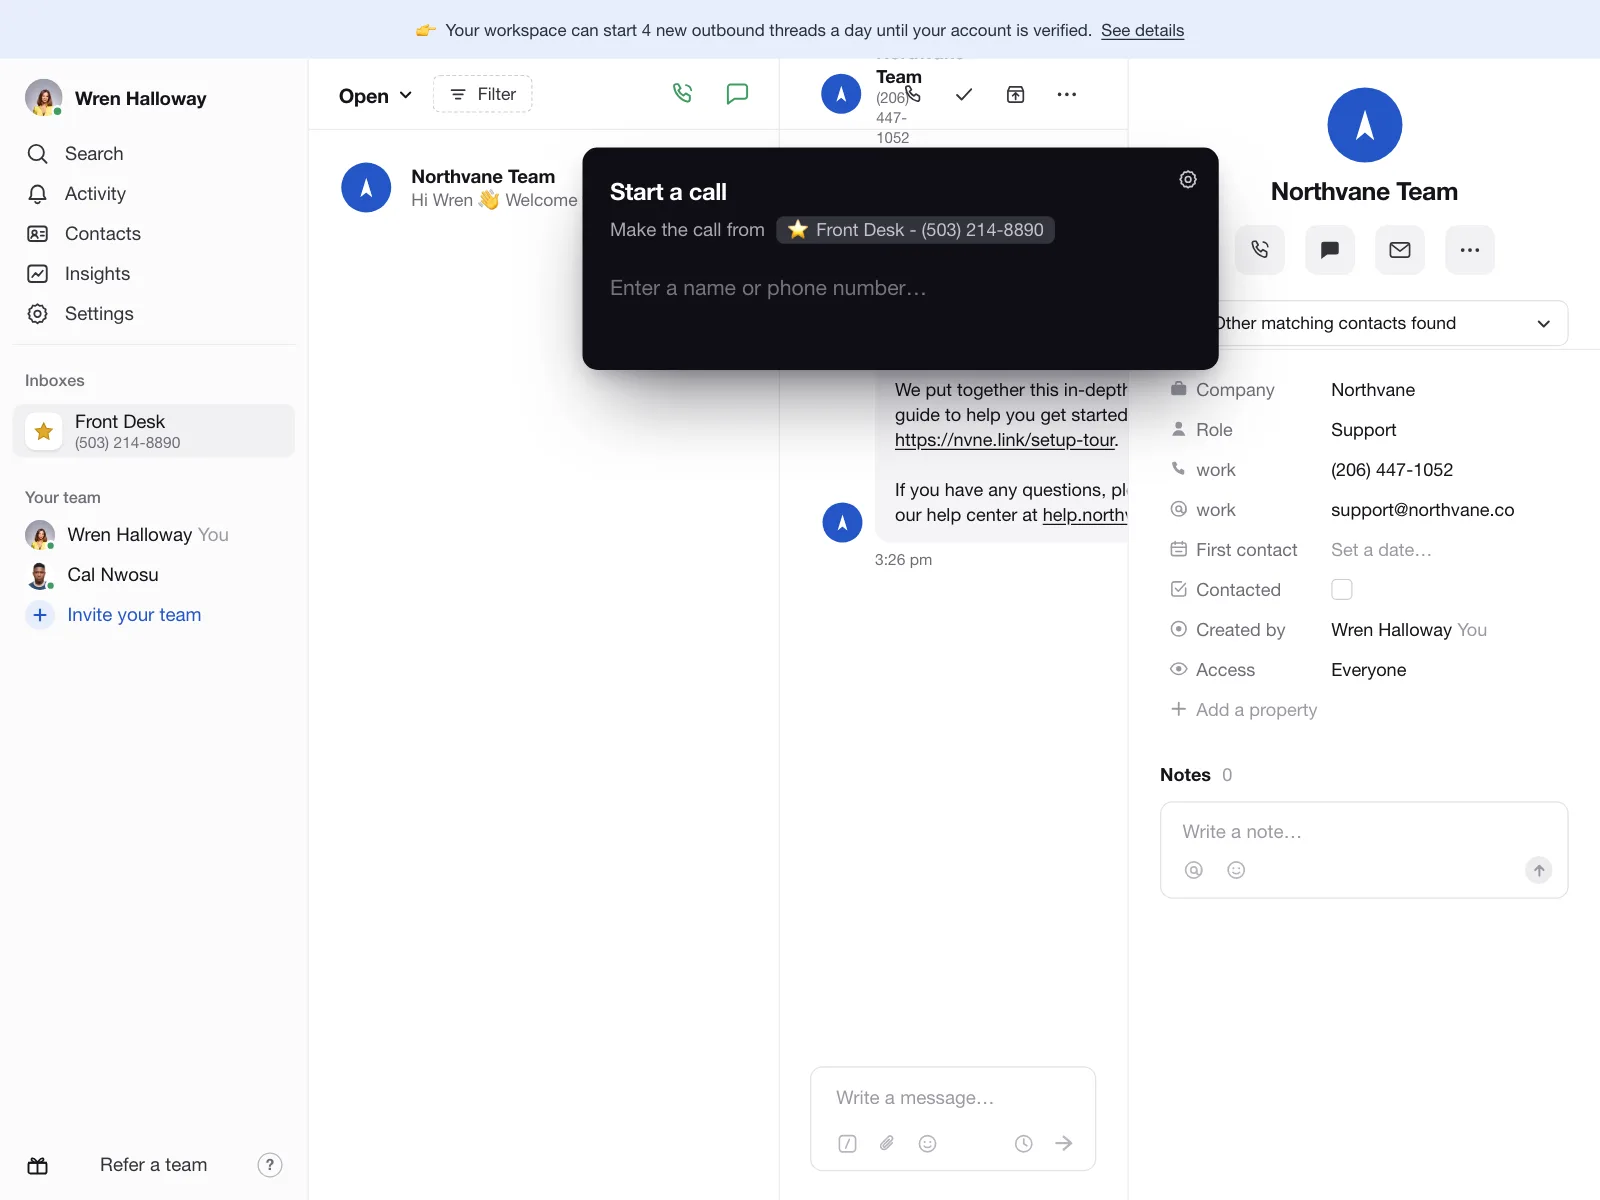Start a new message with the green chat icon
Screen dimensions: 1600x1200
point(737,94)
